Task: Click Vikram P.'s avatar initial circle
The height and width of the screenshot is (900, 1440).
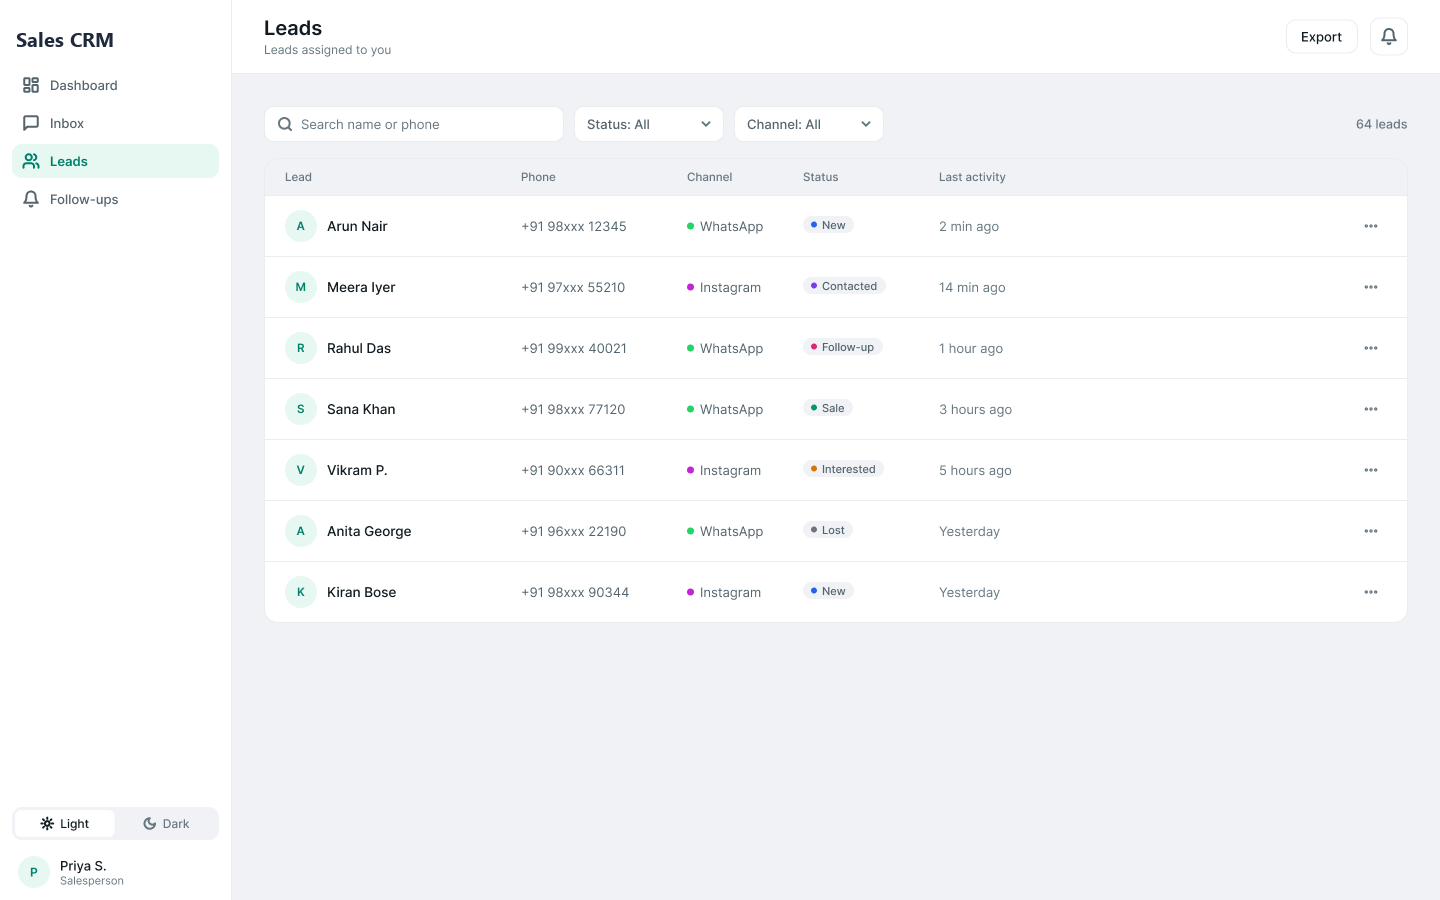Action: [301, 470]
